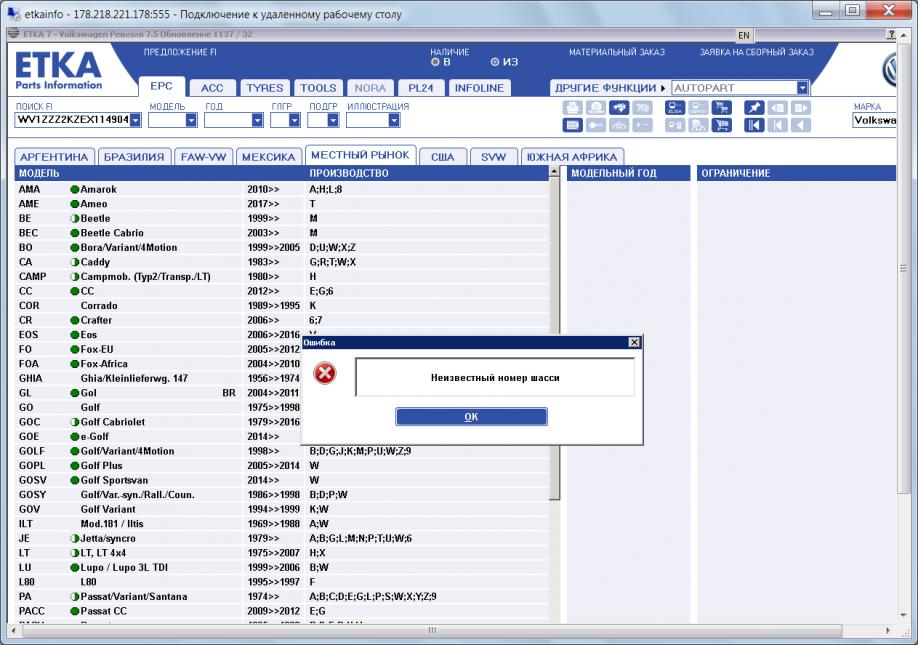Click the question mark help icon
This screenshot has width=918, height=645.
[891, 35]
